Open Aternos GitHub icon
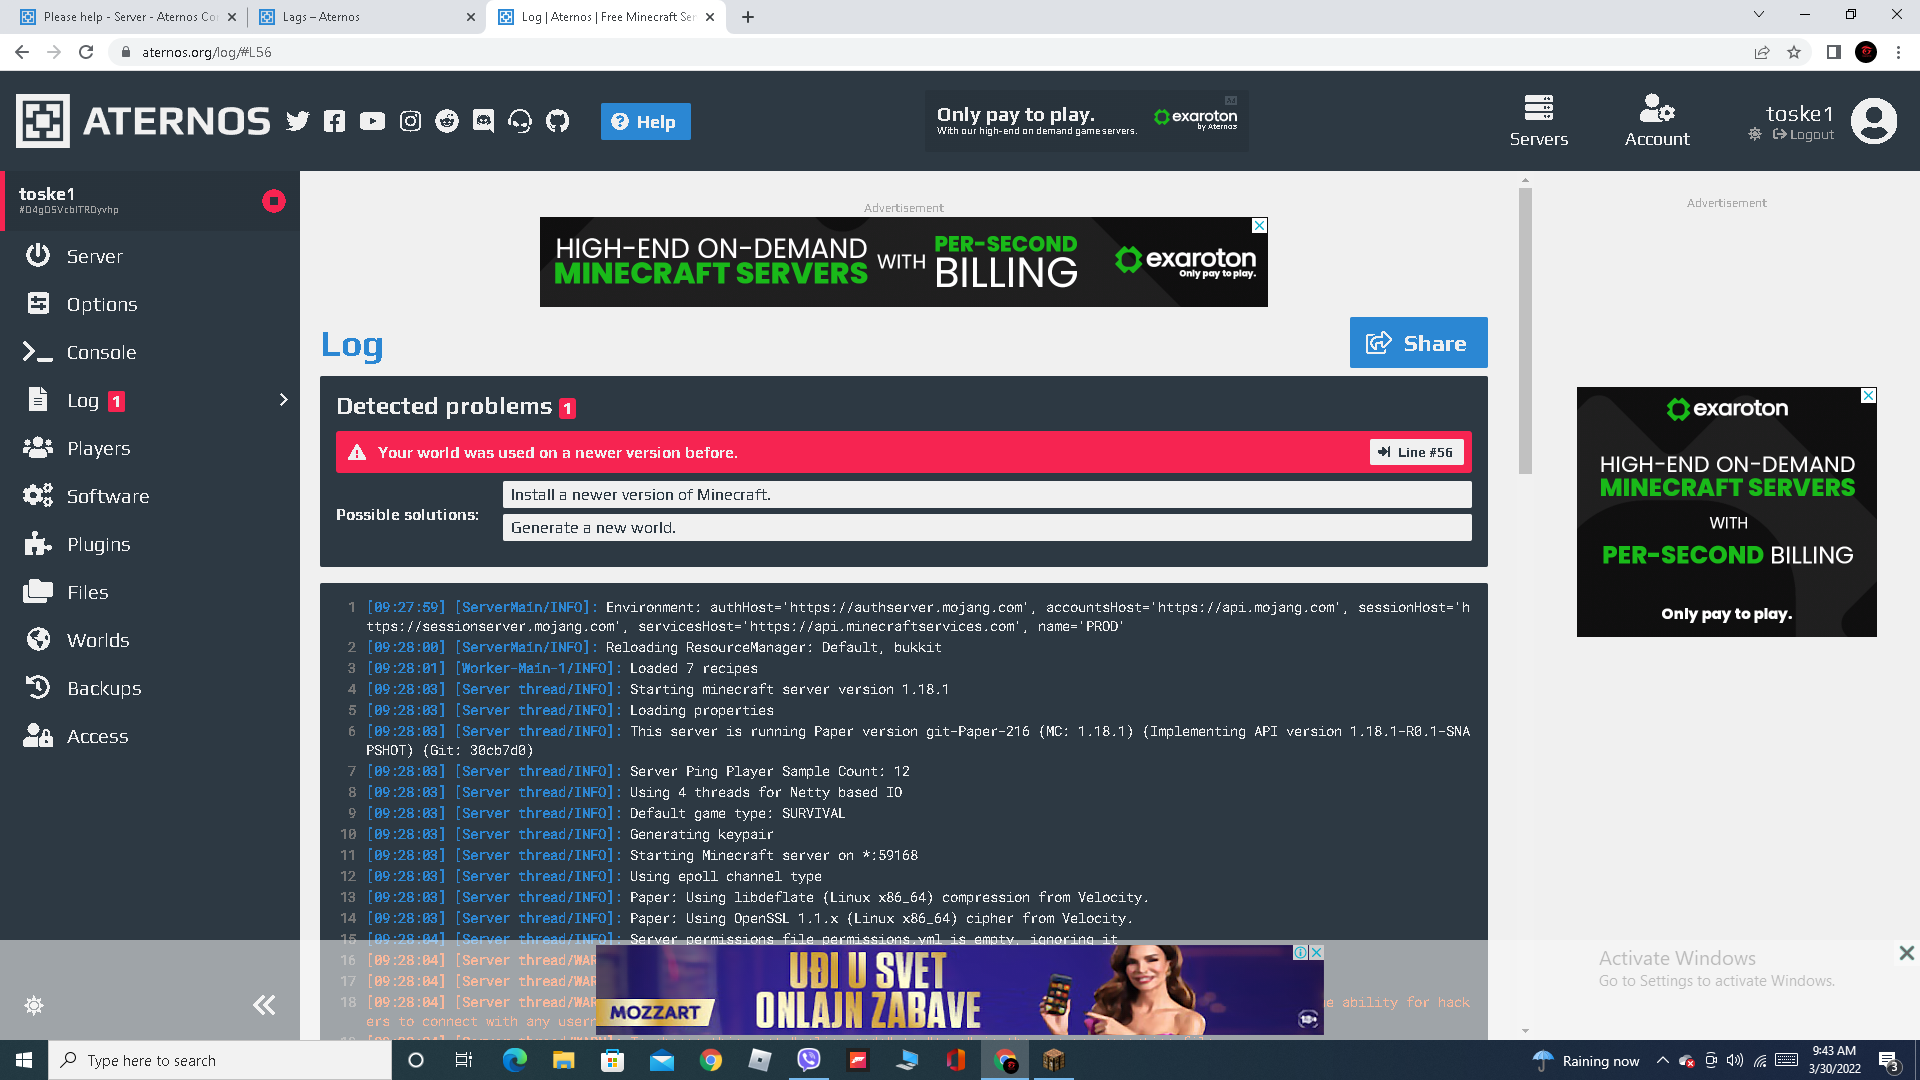1920x1080 pixels. [557, 121]
